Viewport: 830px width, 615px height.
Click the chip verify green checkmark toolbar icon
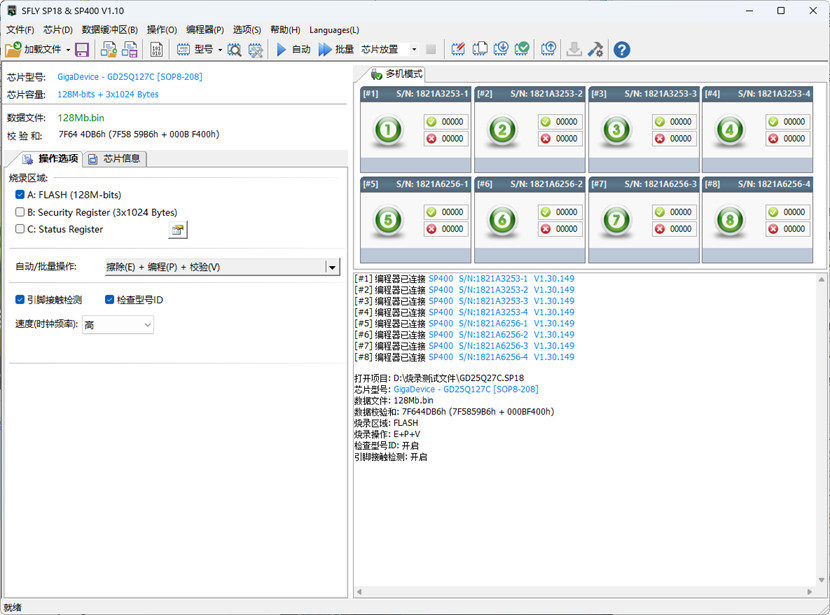point(521,49)
